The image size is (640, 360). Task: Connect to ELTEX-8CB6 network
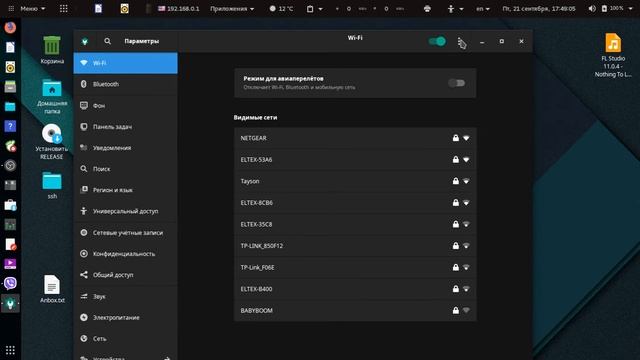[355, 203]
